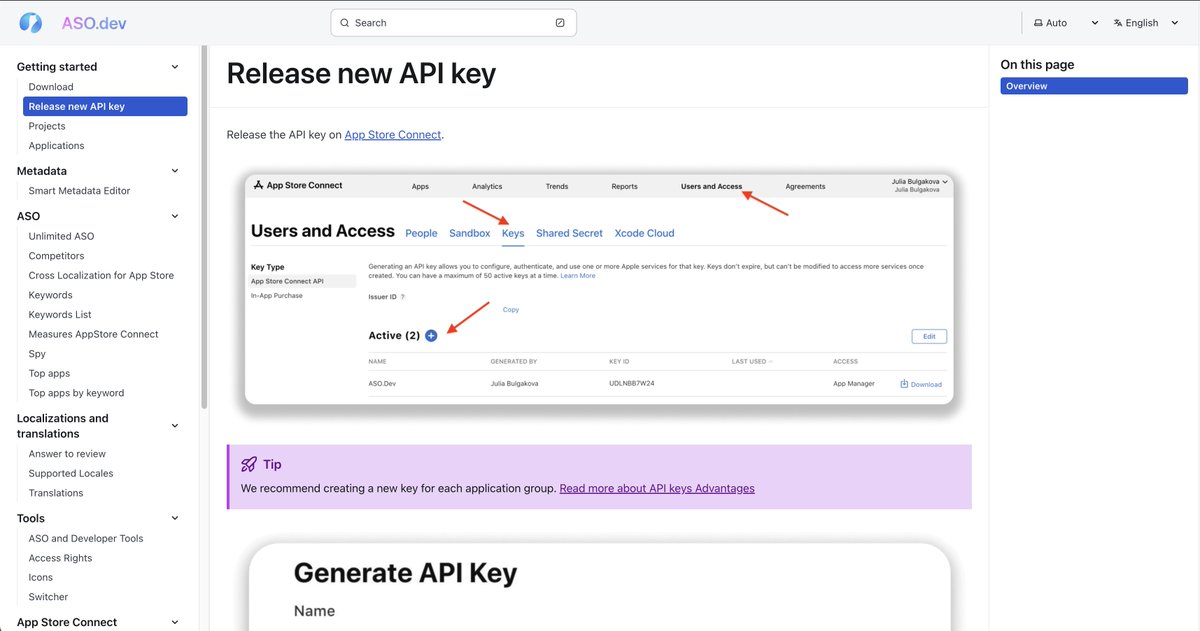Collapse the Getting started section
The height and width of the screenshot is (631, 1200).
175,67
